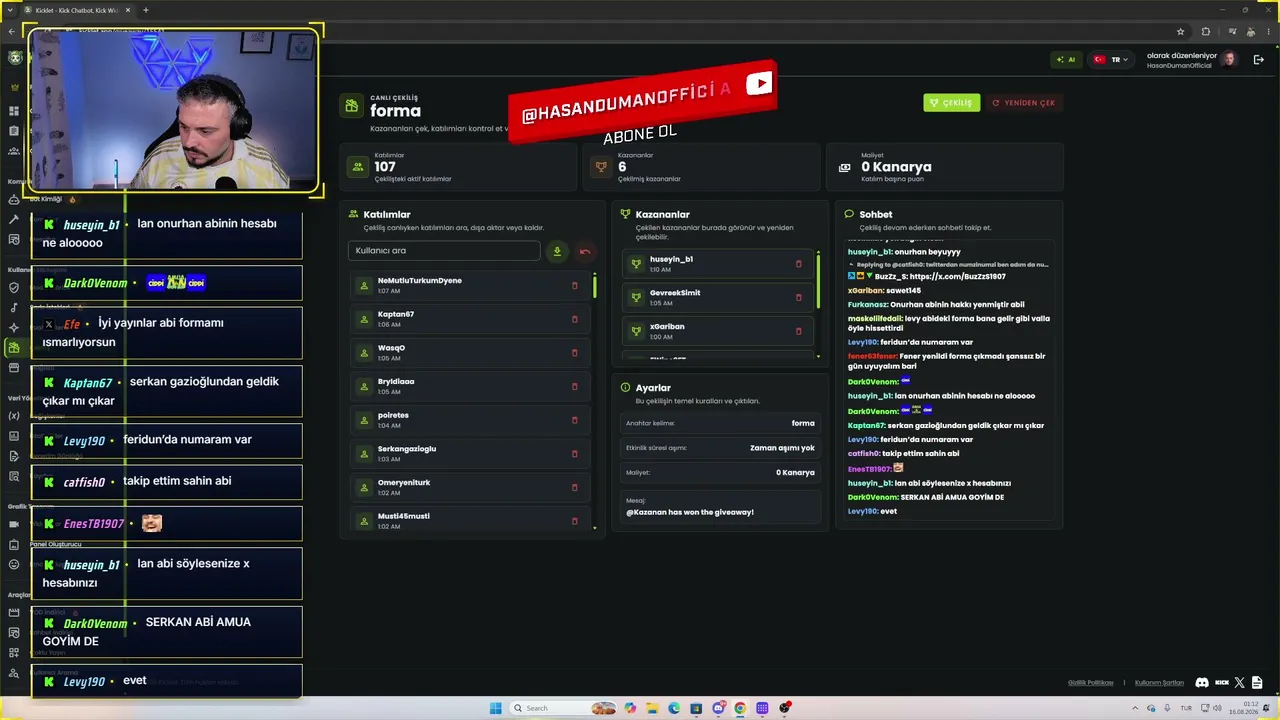Viewport: 1280px width, 720px height.
Task: Open the Discord link in footer
Action: click(x=1202, y=682)
